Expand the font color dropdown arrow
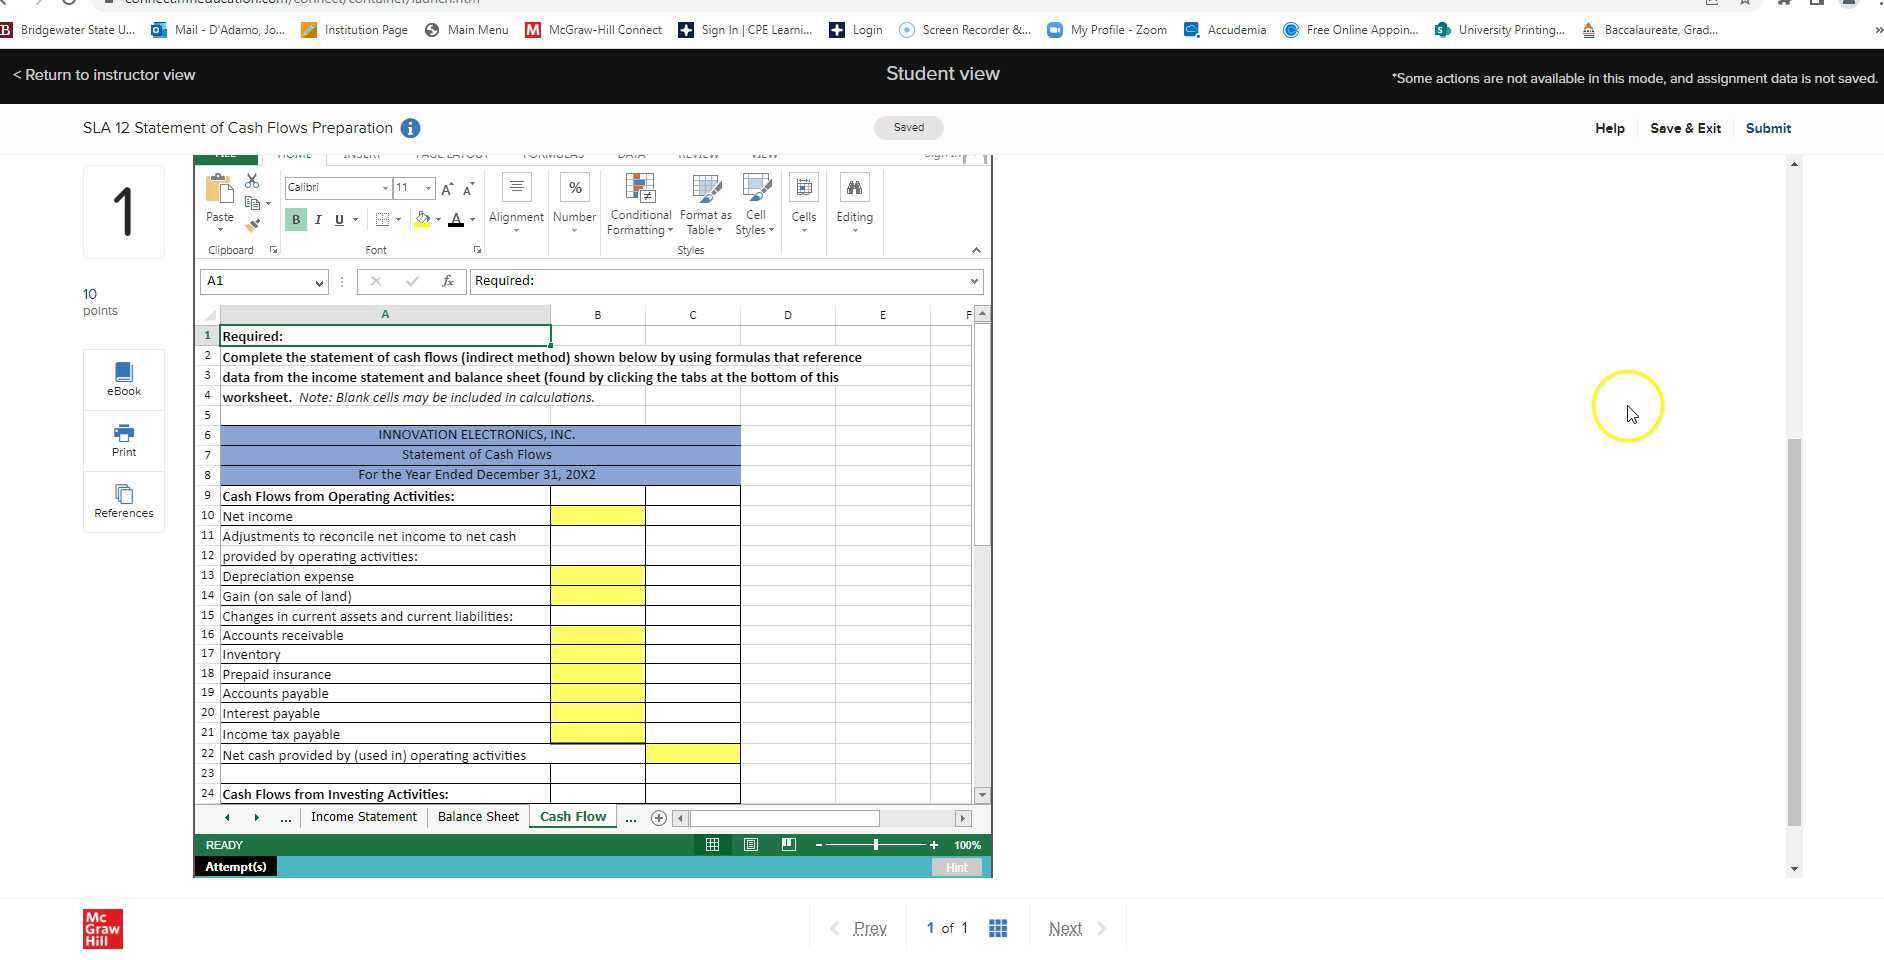This screenshot has width=1884, height=960. click(x=472, y=220)
